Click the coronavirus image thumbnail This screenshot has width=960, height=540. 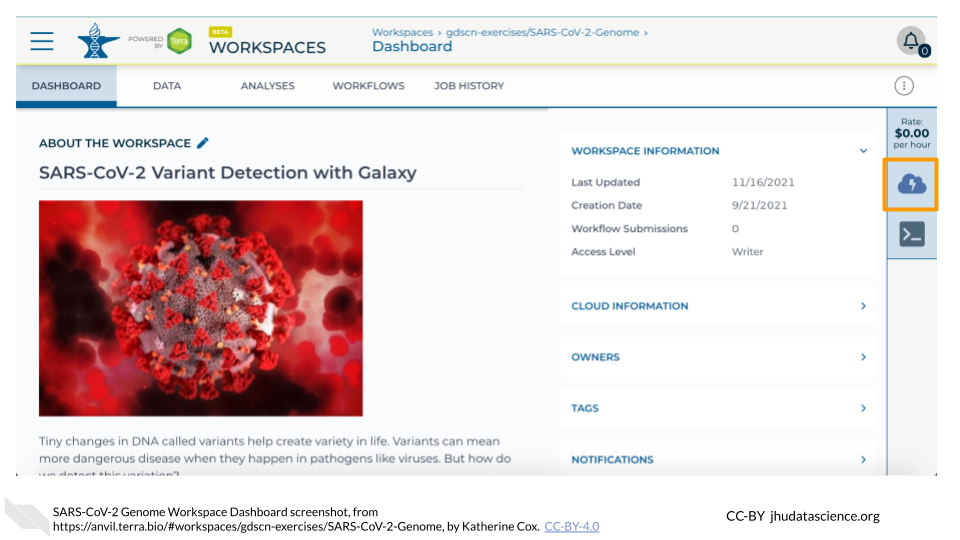coord(201,308)
